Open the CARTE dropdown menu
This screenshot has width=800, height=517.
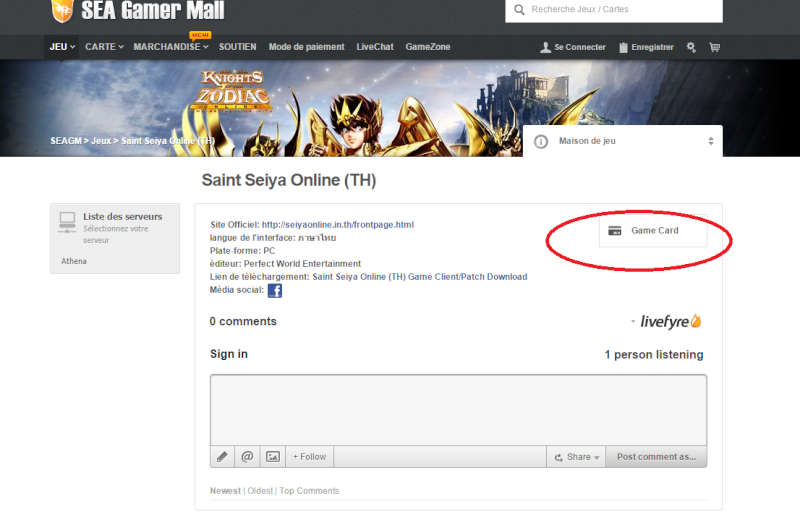click(x=104, y=47)
